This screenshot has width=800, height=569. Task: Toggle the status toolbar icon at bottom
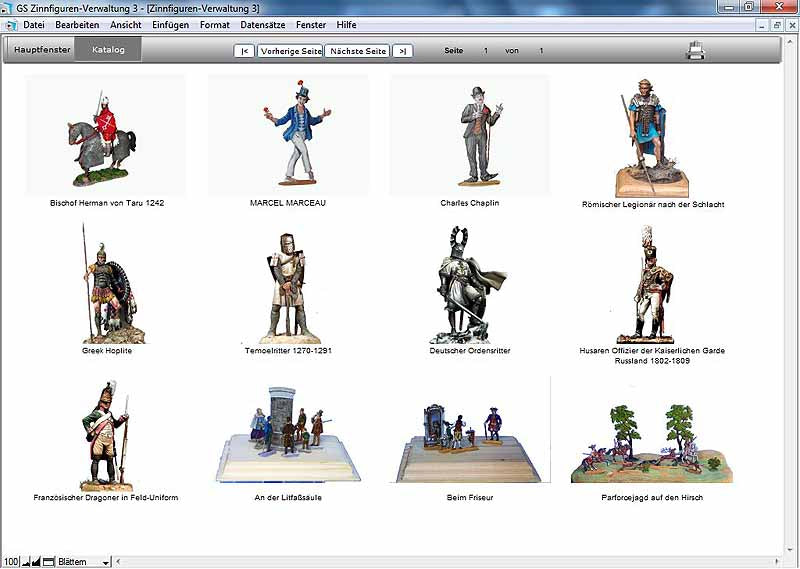(48, 562)
